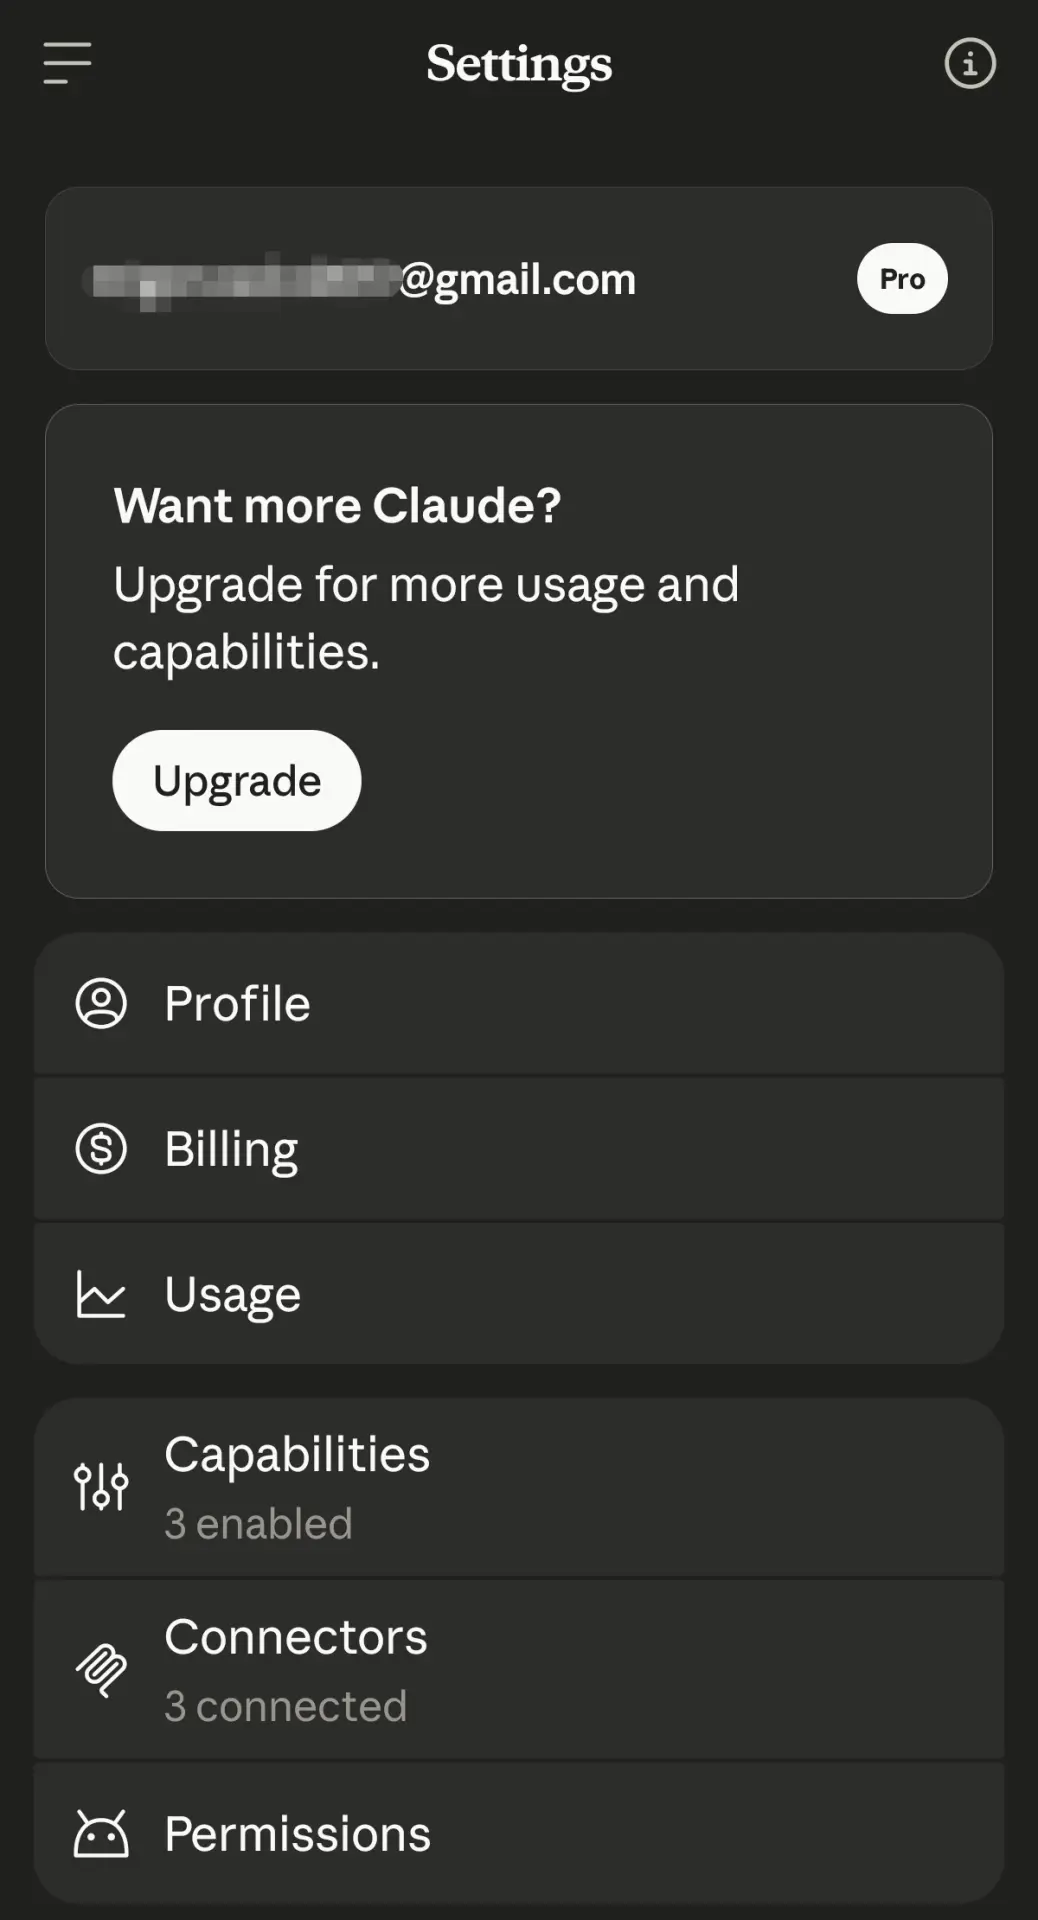Click the "3 connected" subtitle
Image resolution: width=1038 pixels, height=1920 pixels.
(x=286, y=1706)
